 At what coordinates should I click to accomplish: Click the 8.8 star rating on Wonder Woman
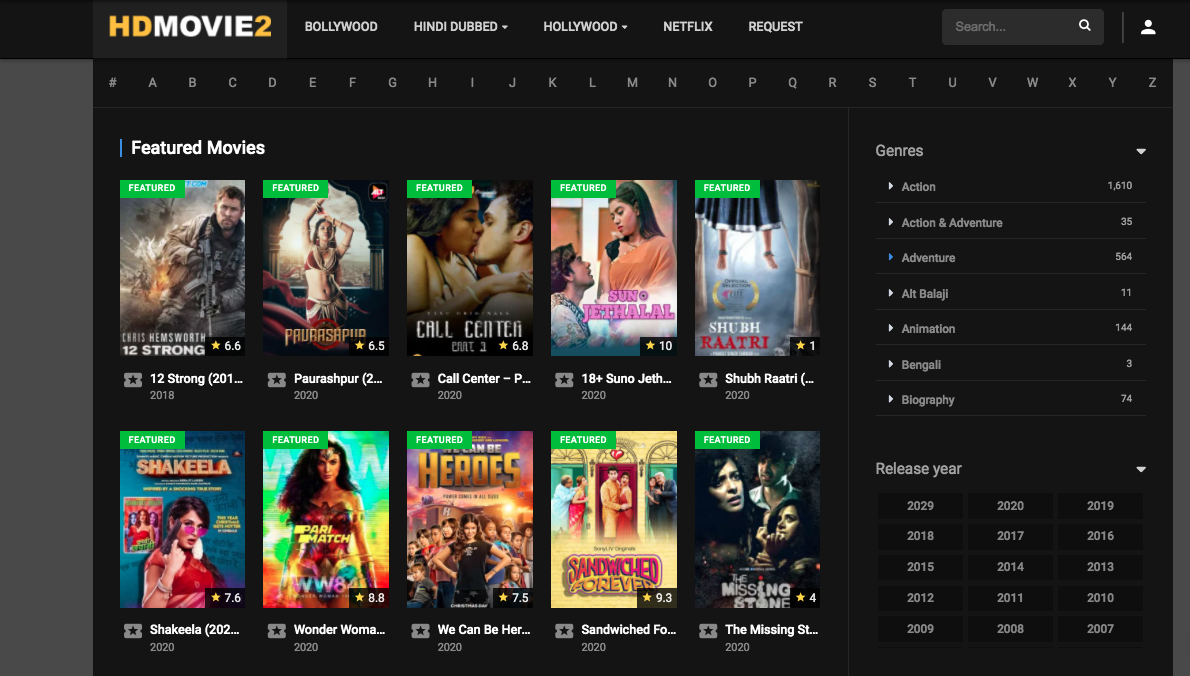click(370, 598)
